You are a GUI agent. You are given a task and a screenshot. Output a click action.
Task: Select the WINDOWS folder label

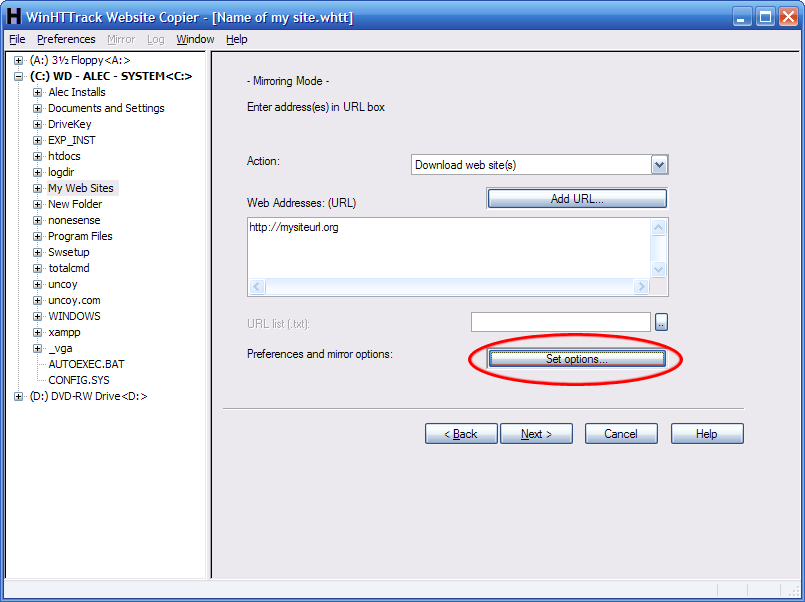click(74, 316)
